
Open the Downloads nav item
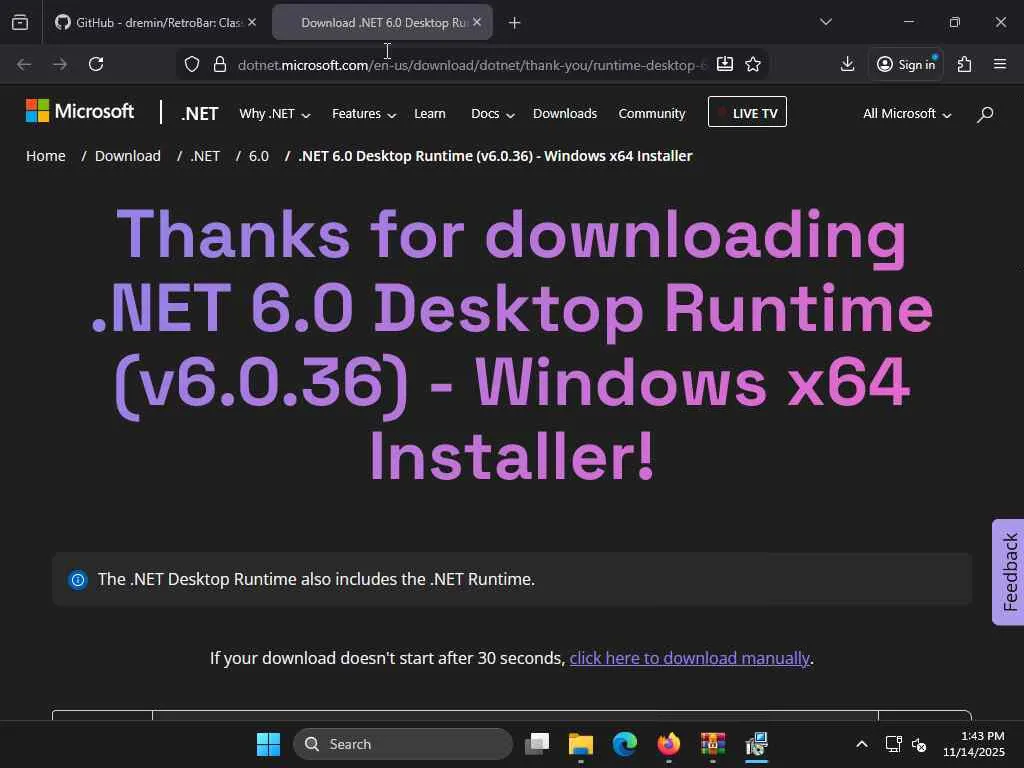click(565, 114)
